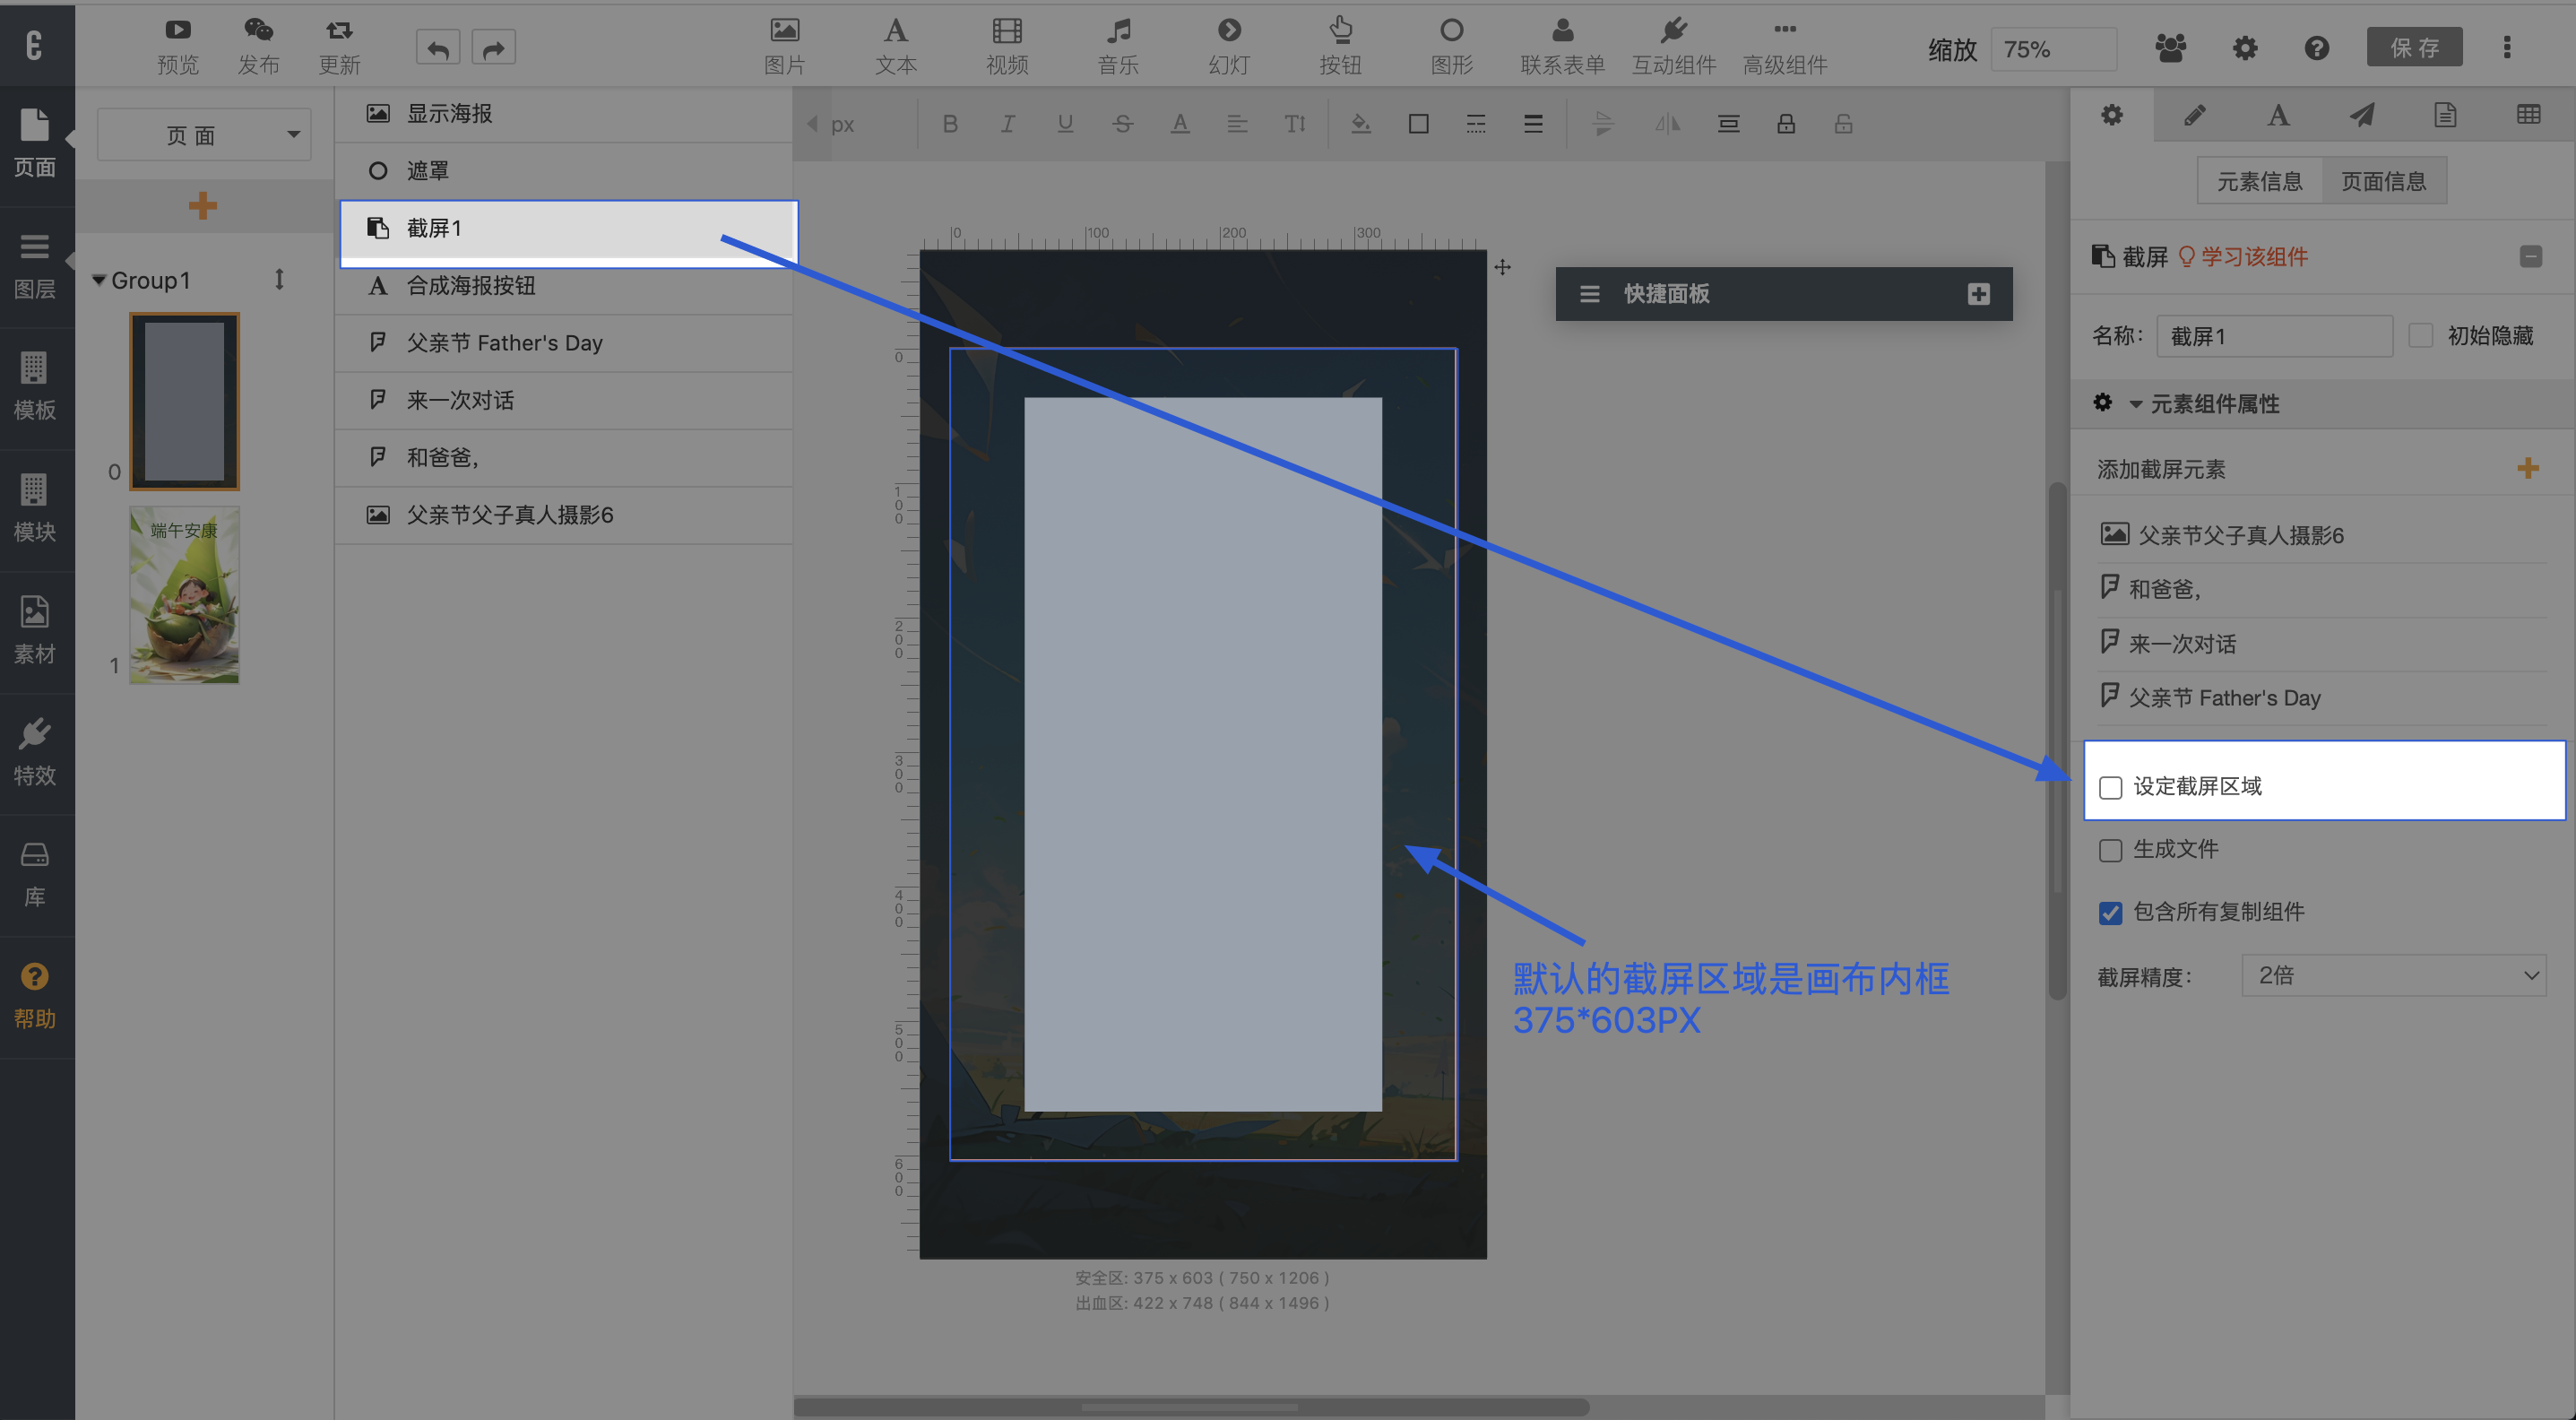This screenshot has width=2576, height=1420.
Task: Check the 生成文件 checkbox
Action: (x=2110, y=850)
